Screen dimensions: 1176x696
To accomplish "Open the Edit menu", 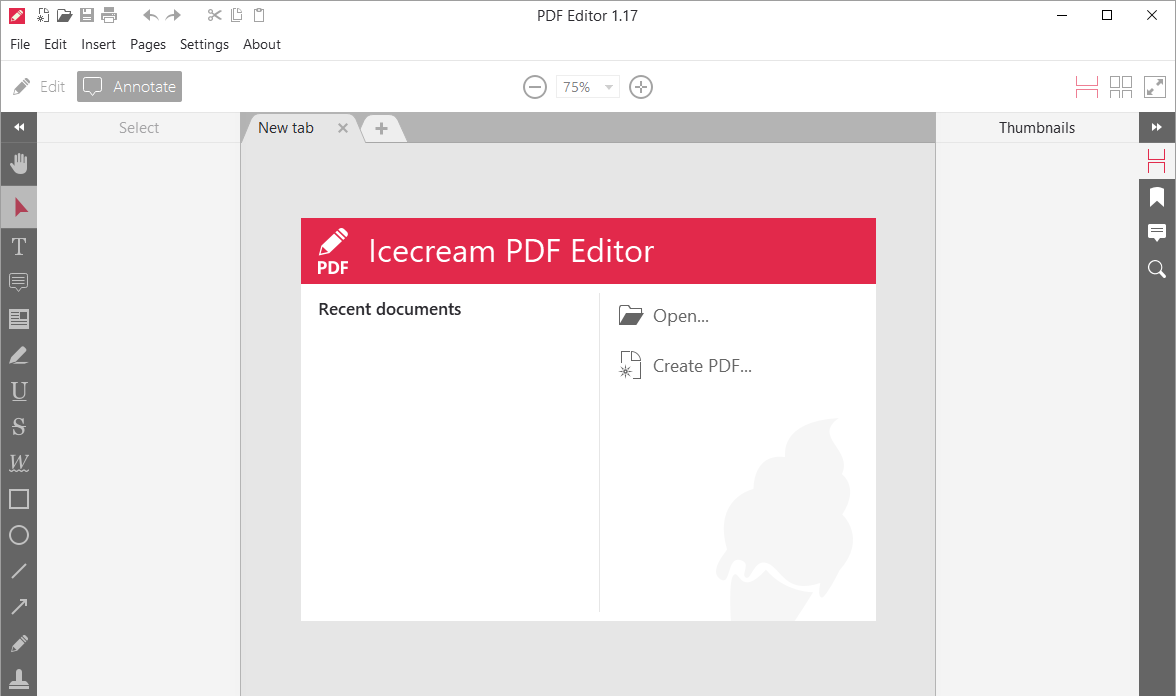I will point(56,44).
